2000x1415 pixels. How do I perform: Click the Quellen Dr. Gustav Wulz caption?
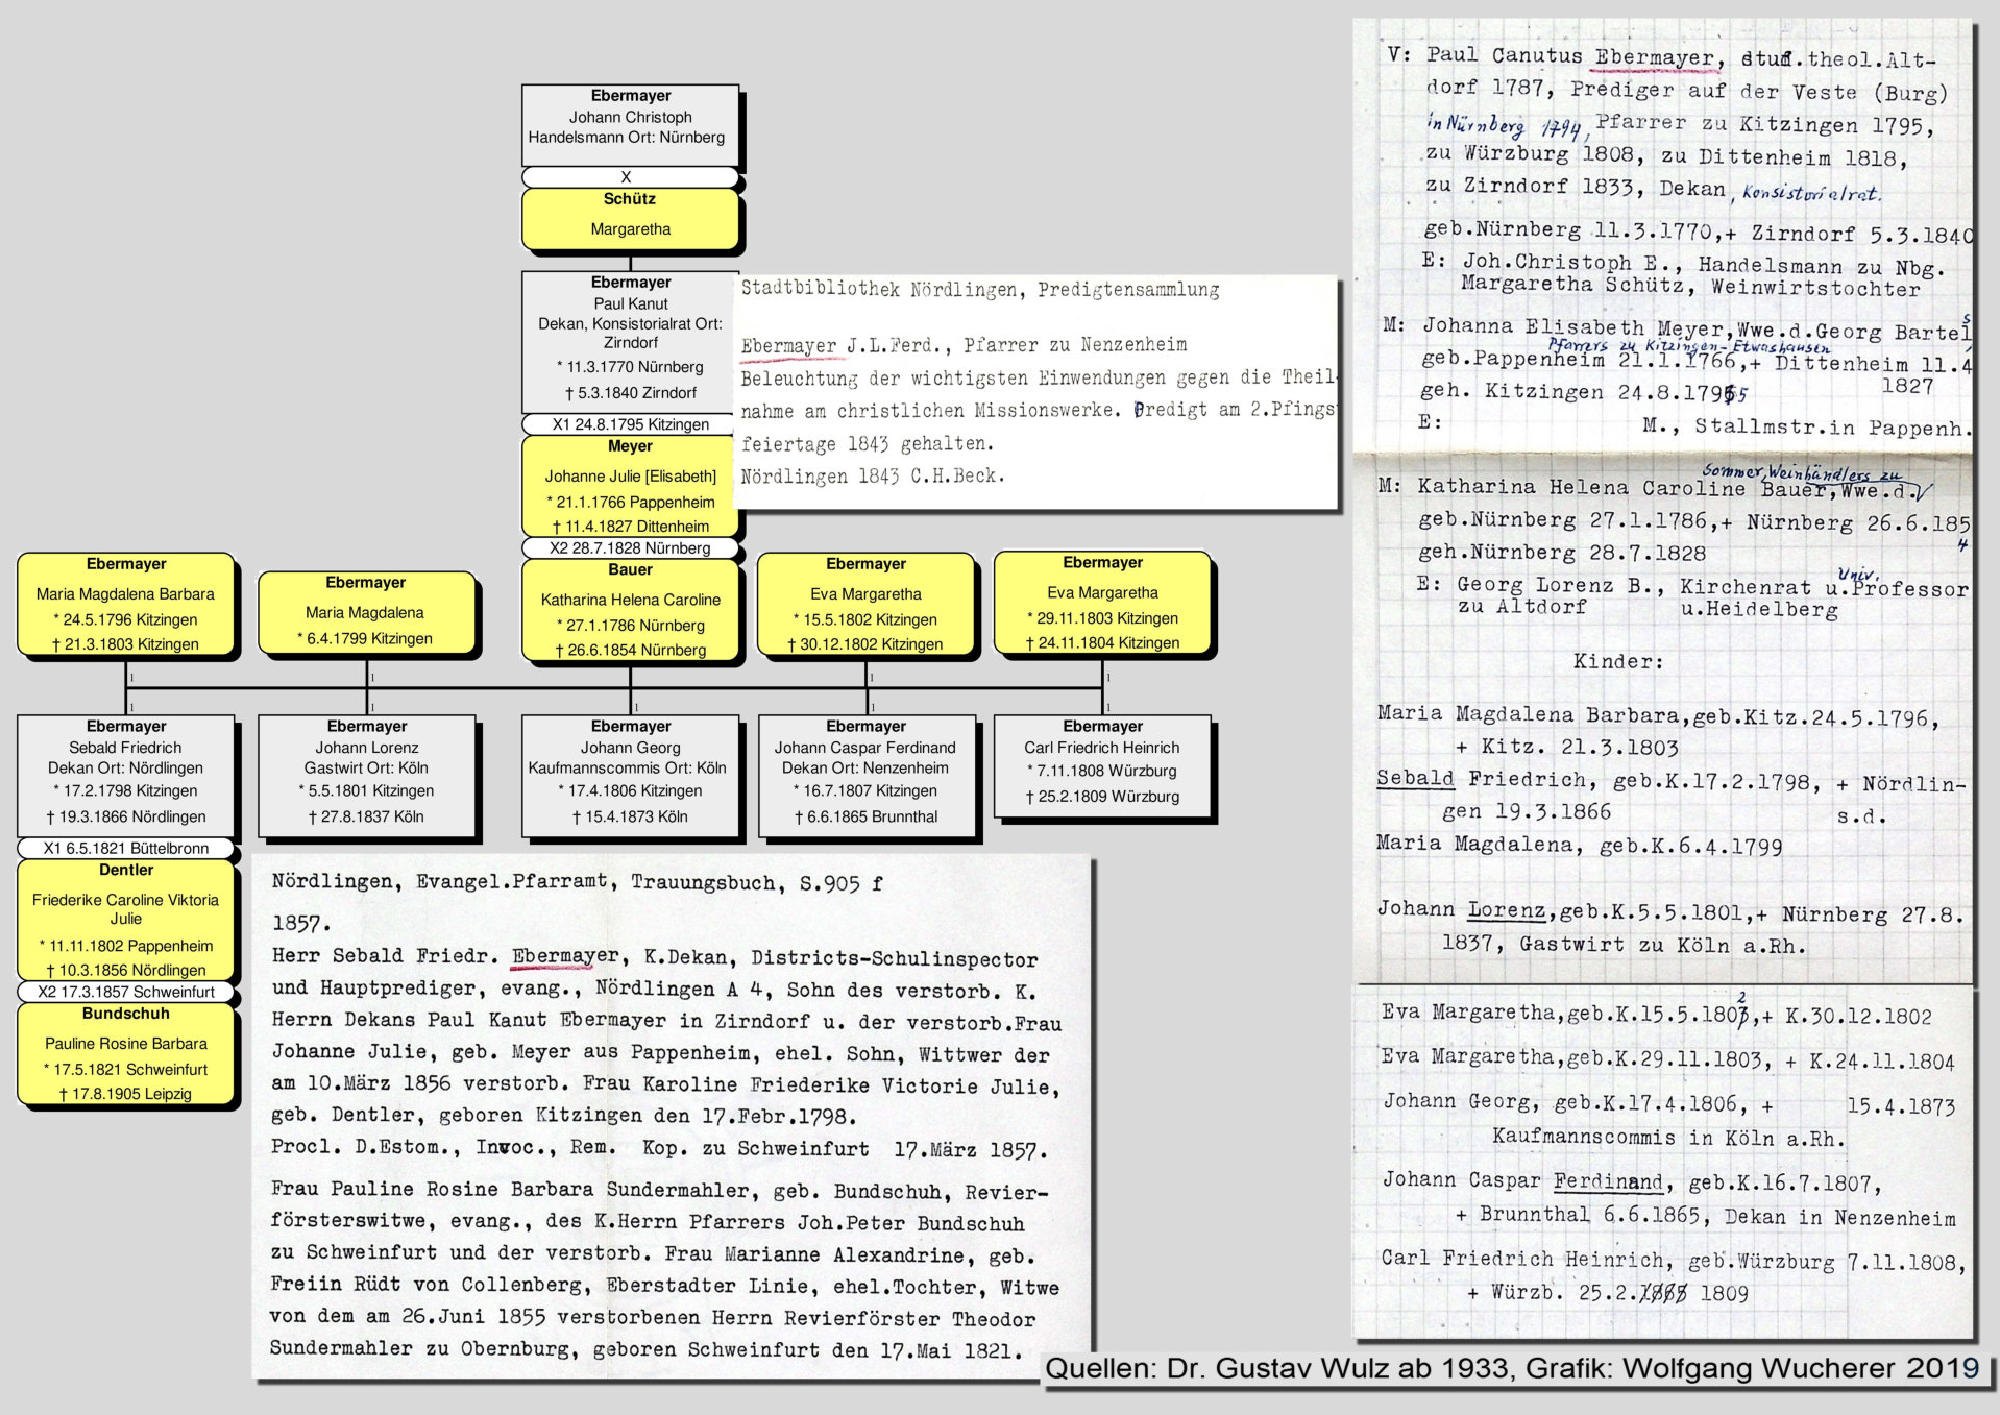pos(1510,1369)
